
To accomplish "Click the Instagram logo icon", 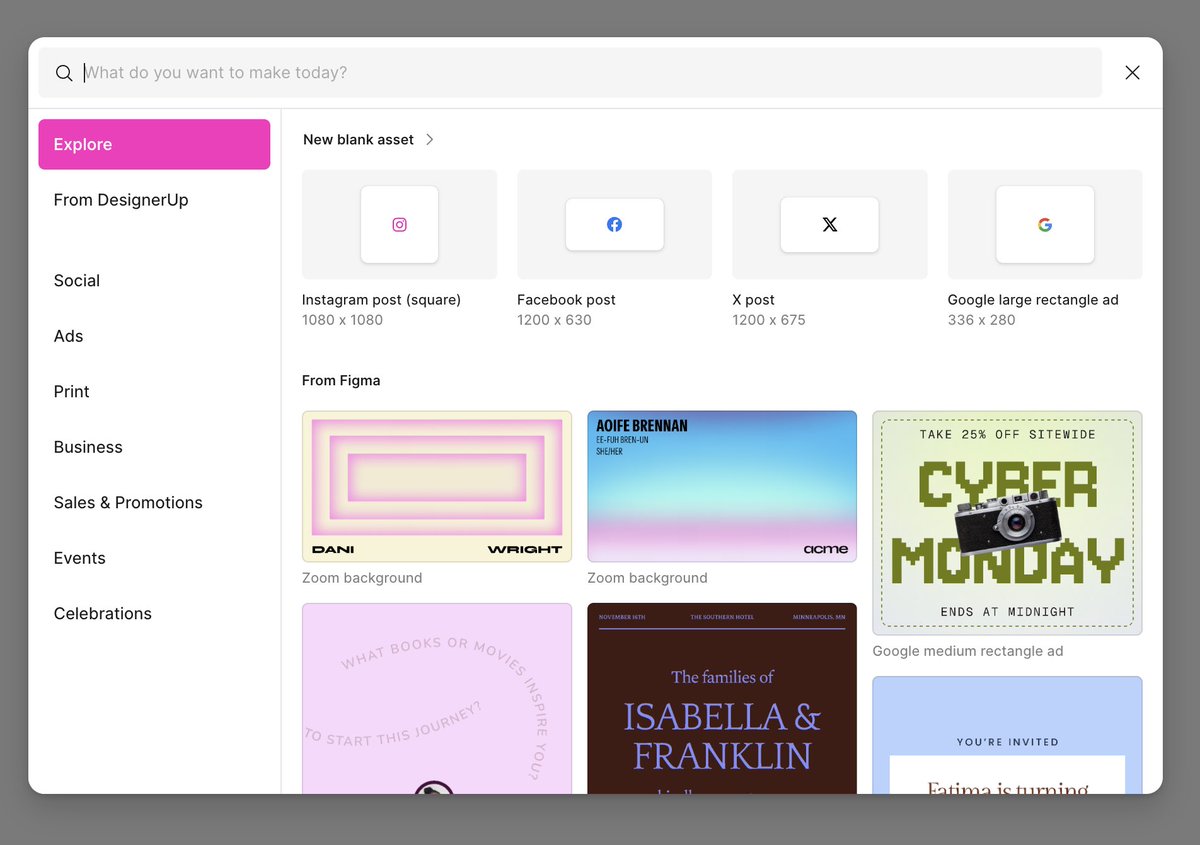I will 399,225.
